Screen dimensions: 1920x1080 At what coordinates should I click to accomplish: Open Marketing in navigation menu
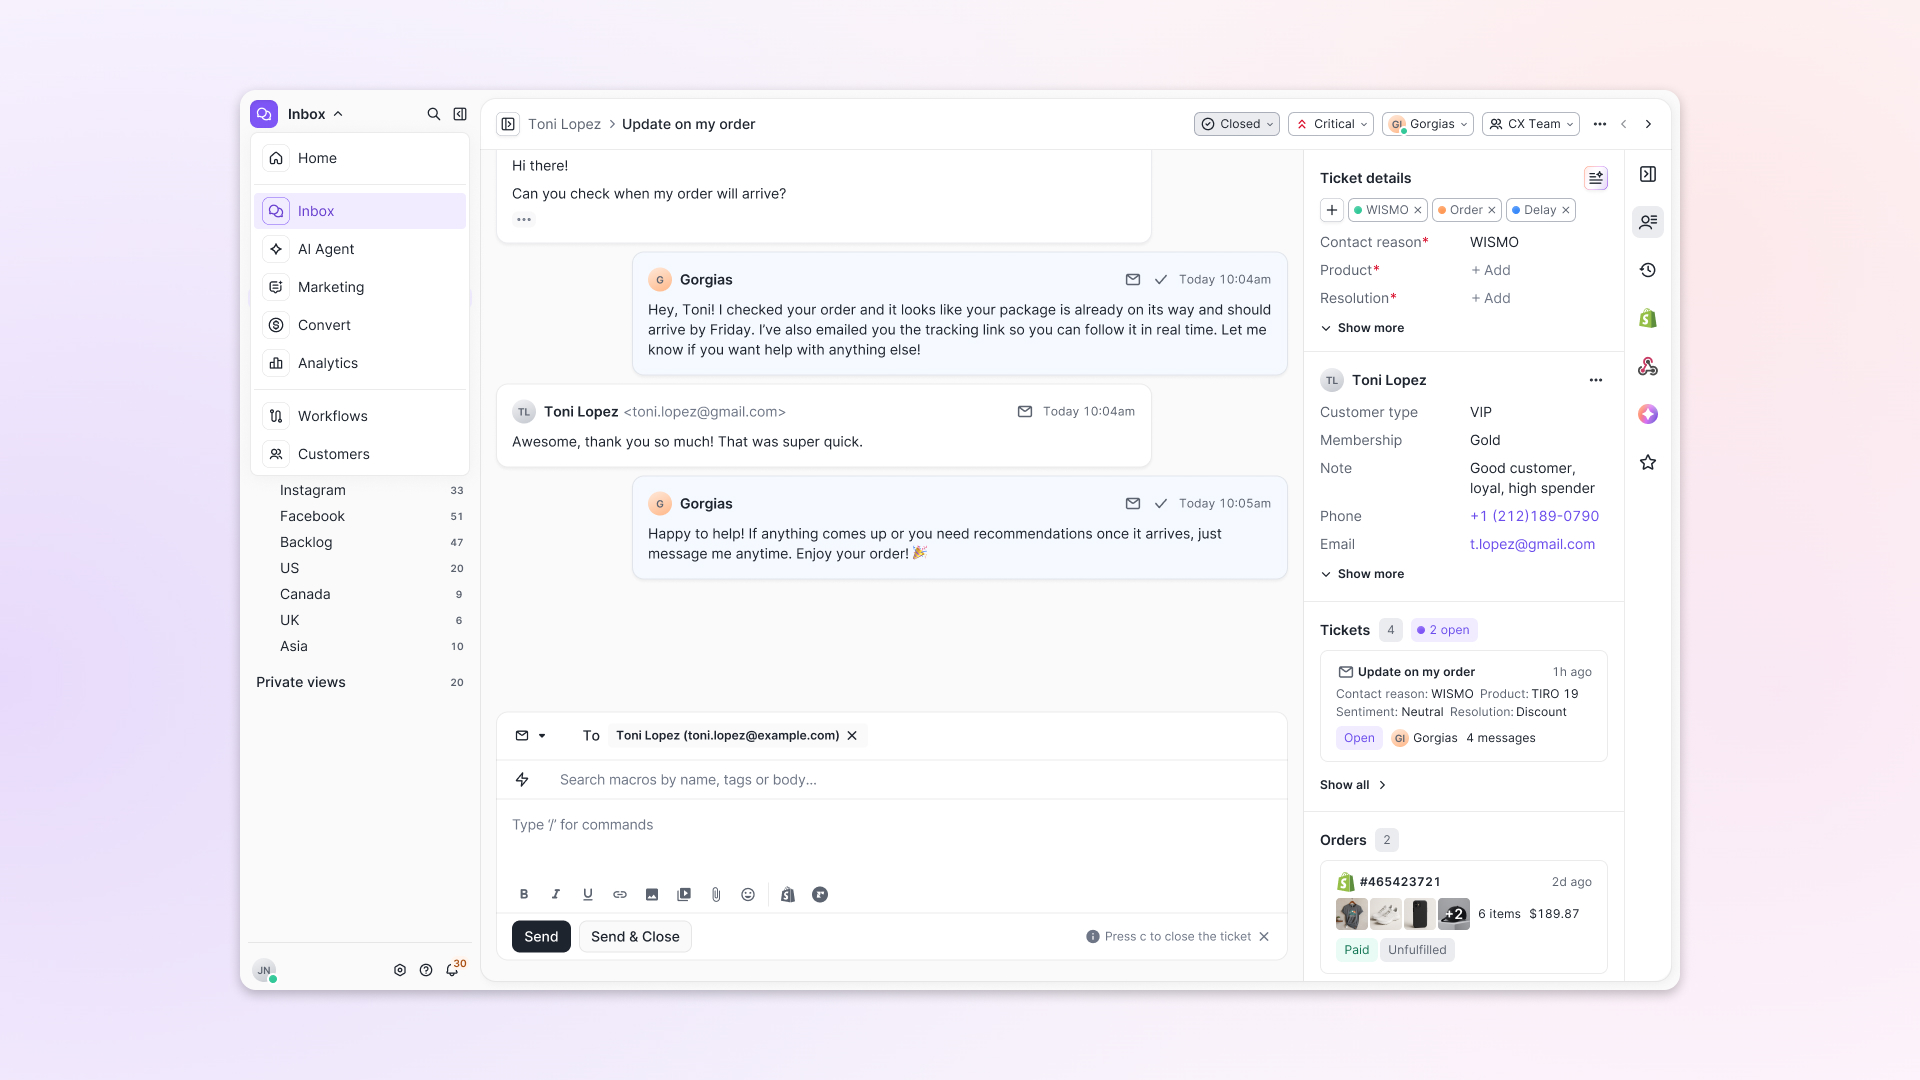click(x=360, y=287)
